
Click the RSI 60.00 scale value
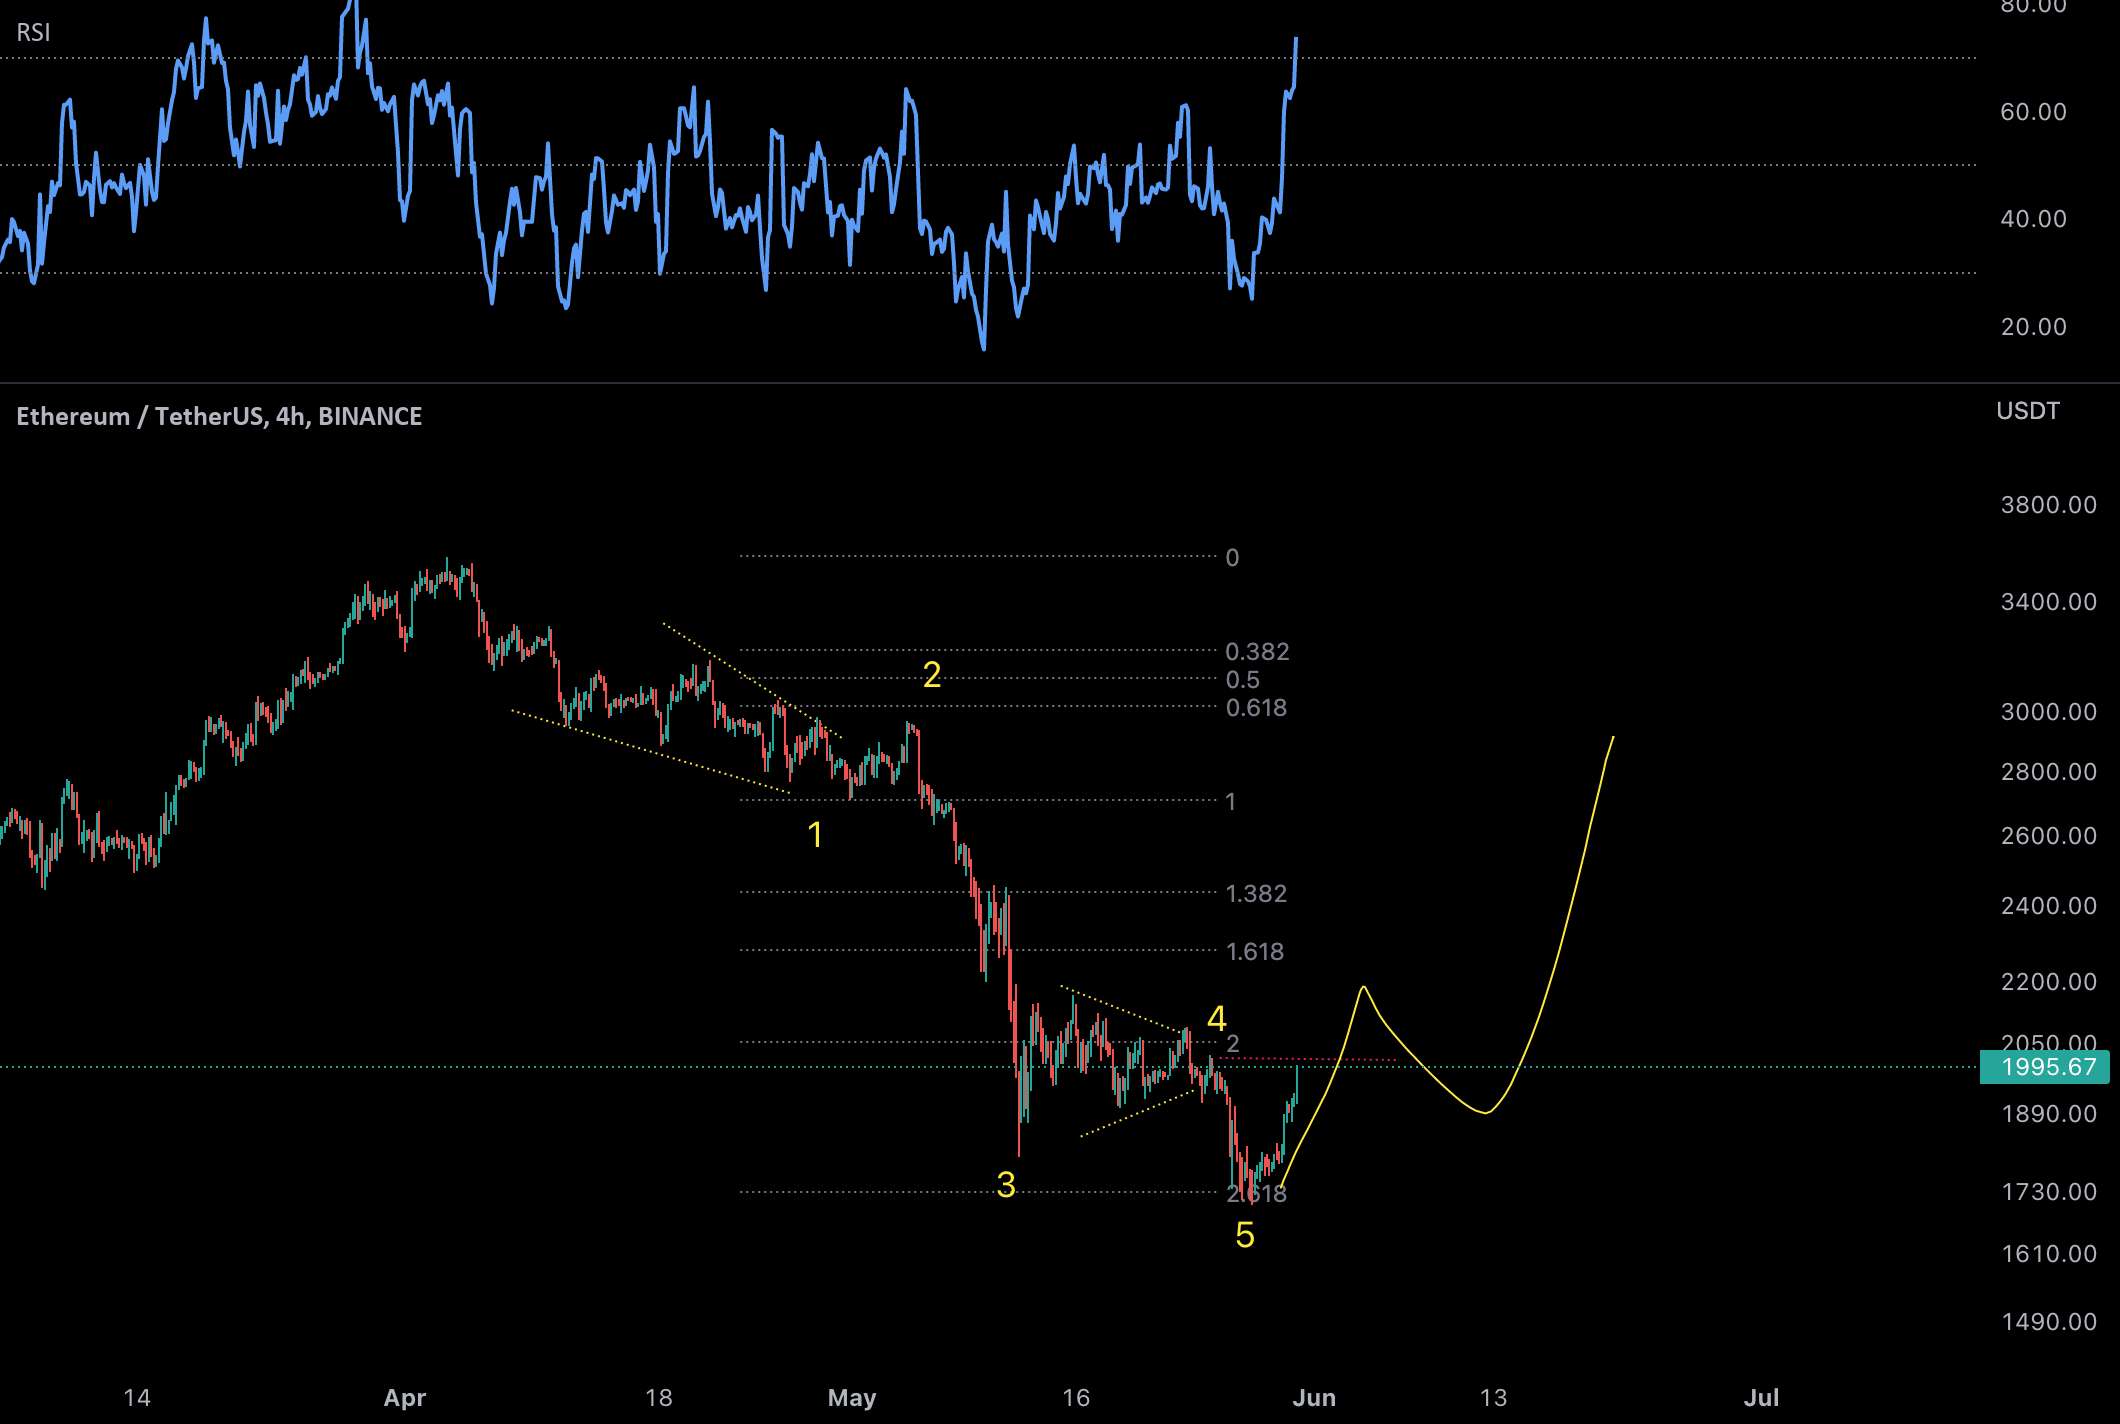[2033, 111]
